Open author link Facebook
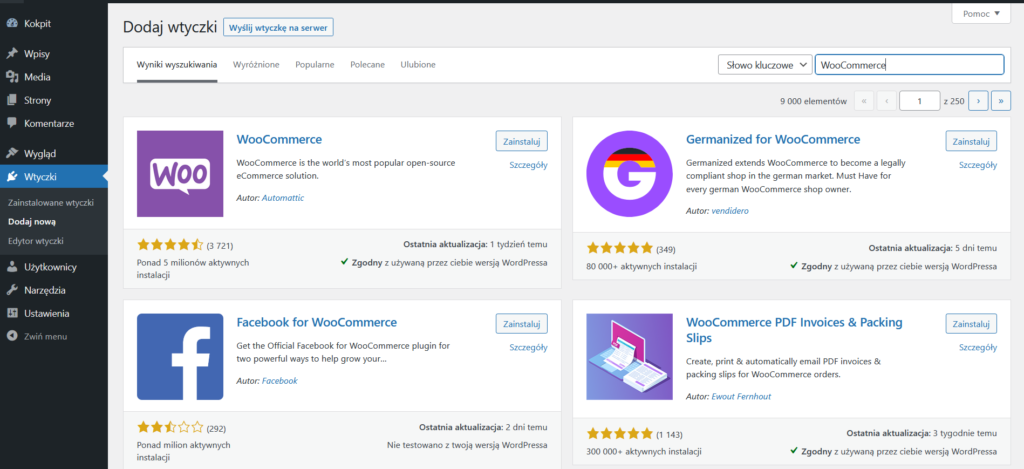 coord(280,380)
